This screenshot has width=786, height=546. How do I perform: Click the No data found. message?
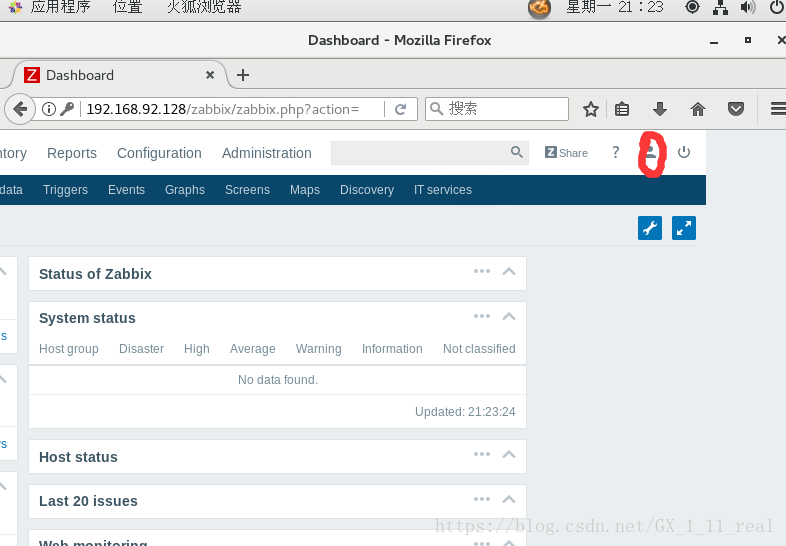click(x=278, y=380)
